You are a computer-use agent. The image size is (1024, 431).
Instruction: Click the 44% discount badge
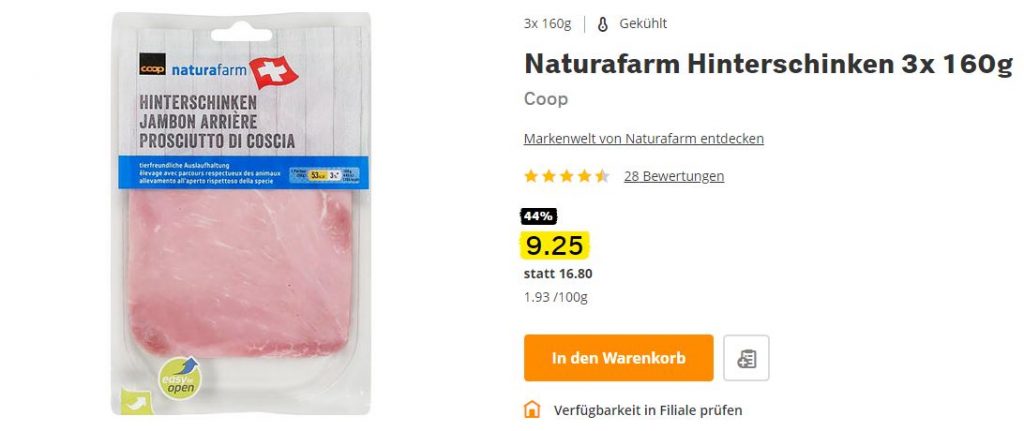[x=539, y=216]
